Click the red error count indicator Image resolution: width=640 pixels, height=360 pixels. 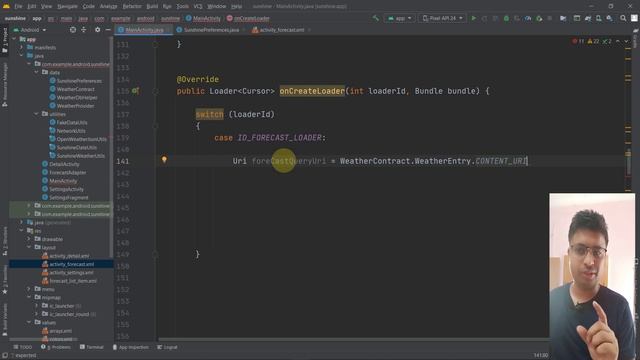click(579, 42)
